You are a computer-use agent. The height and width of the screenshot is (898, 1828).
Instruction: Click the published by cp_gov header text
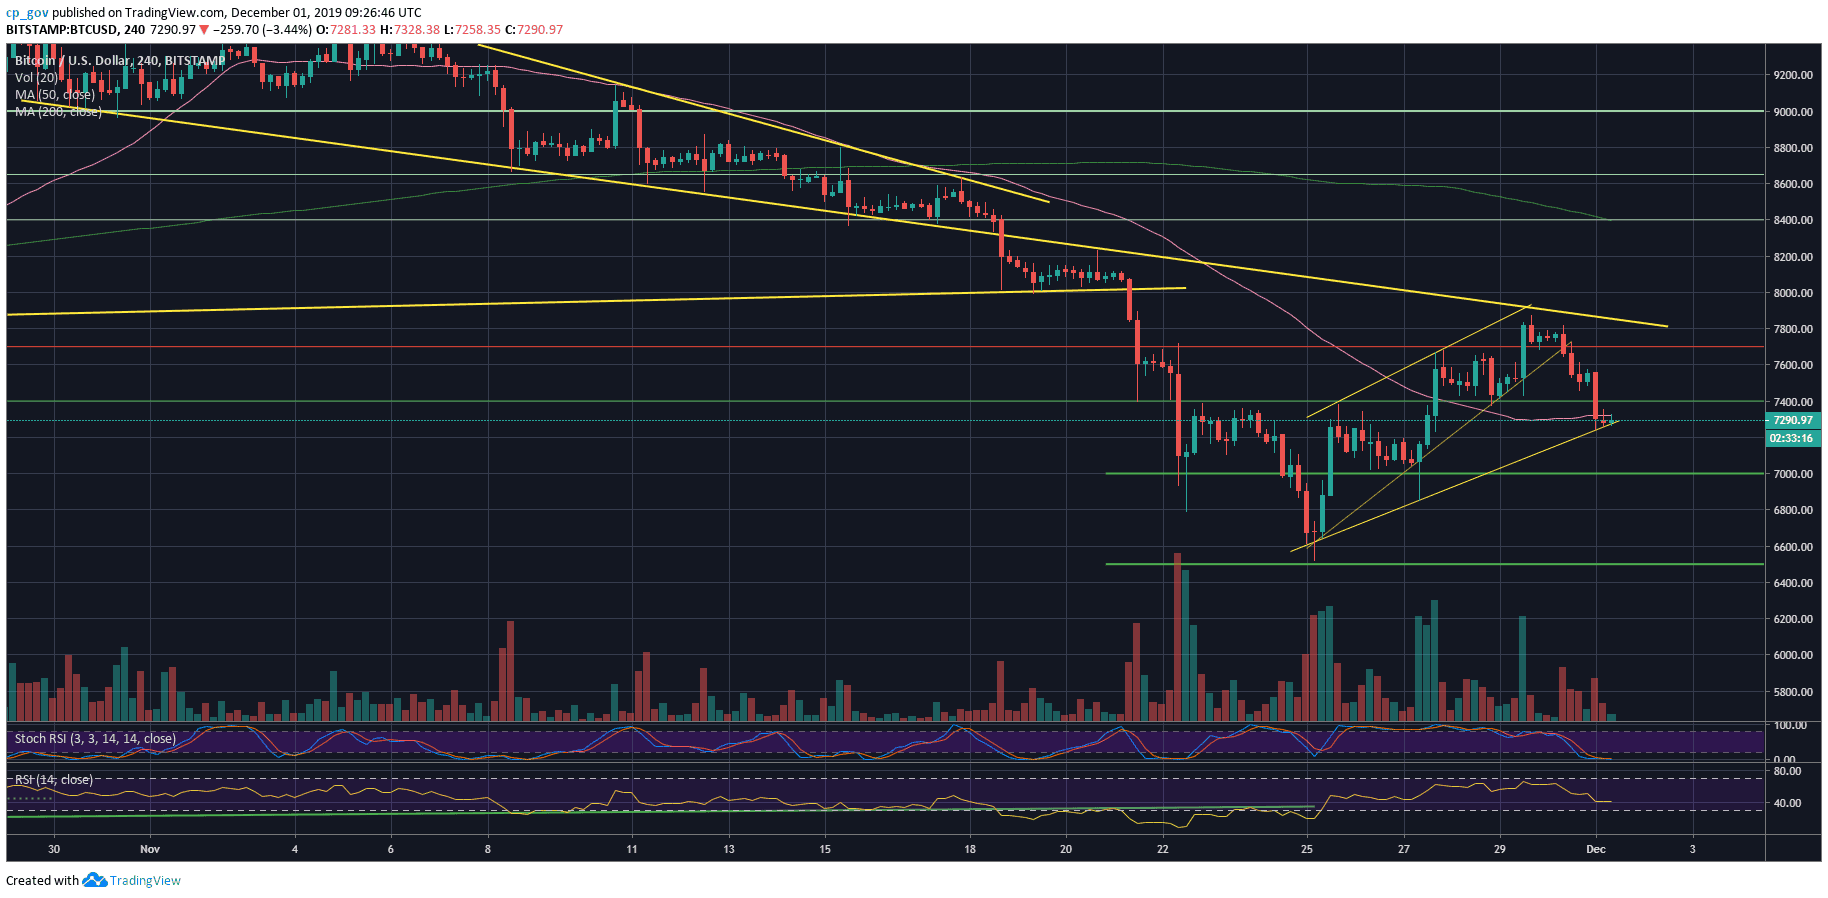213,13
